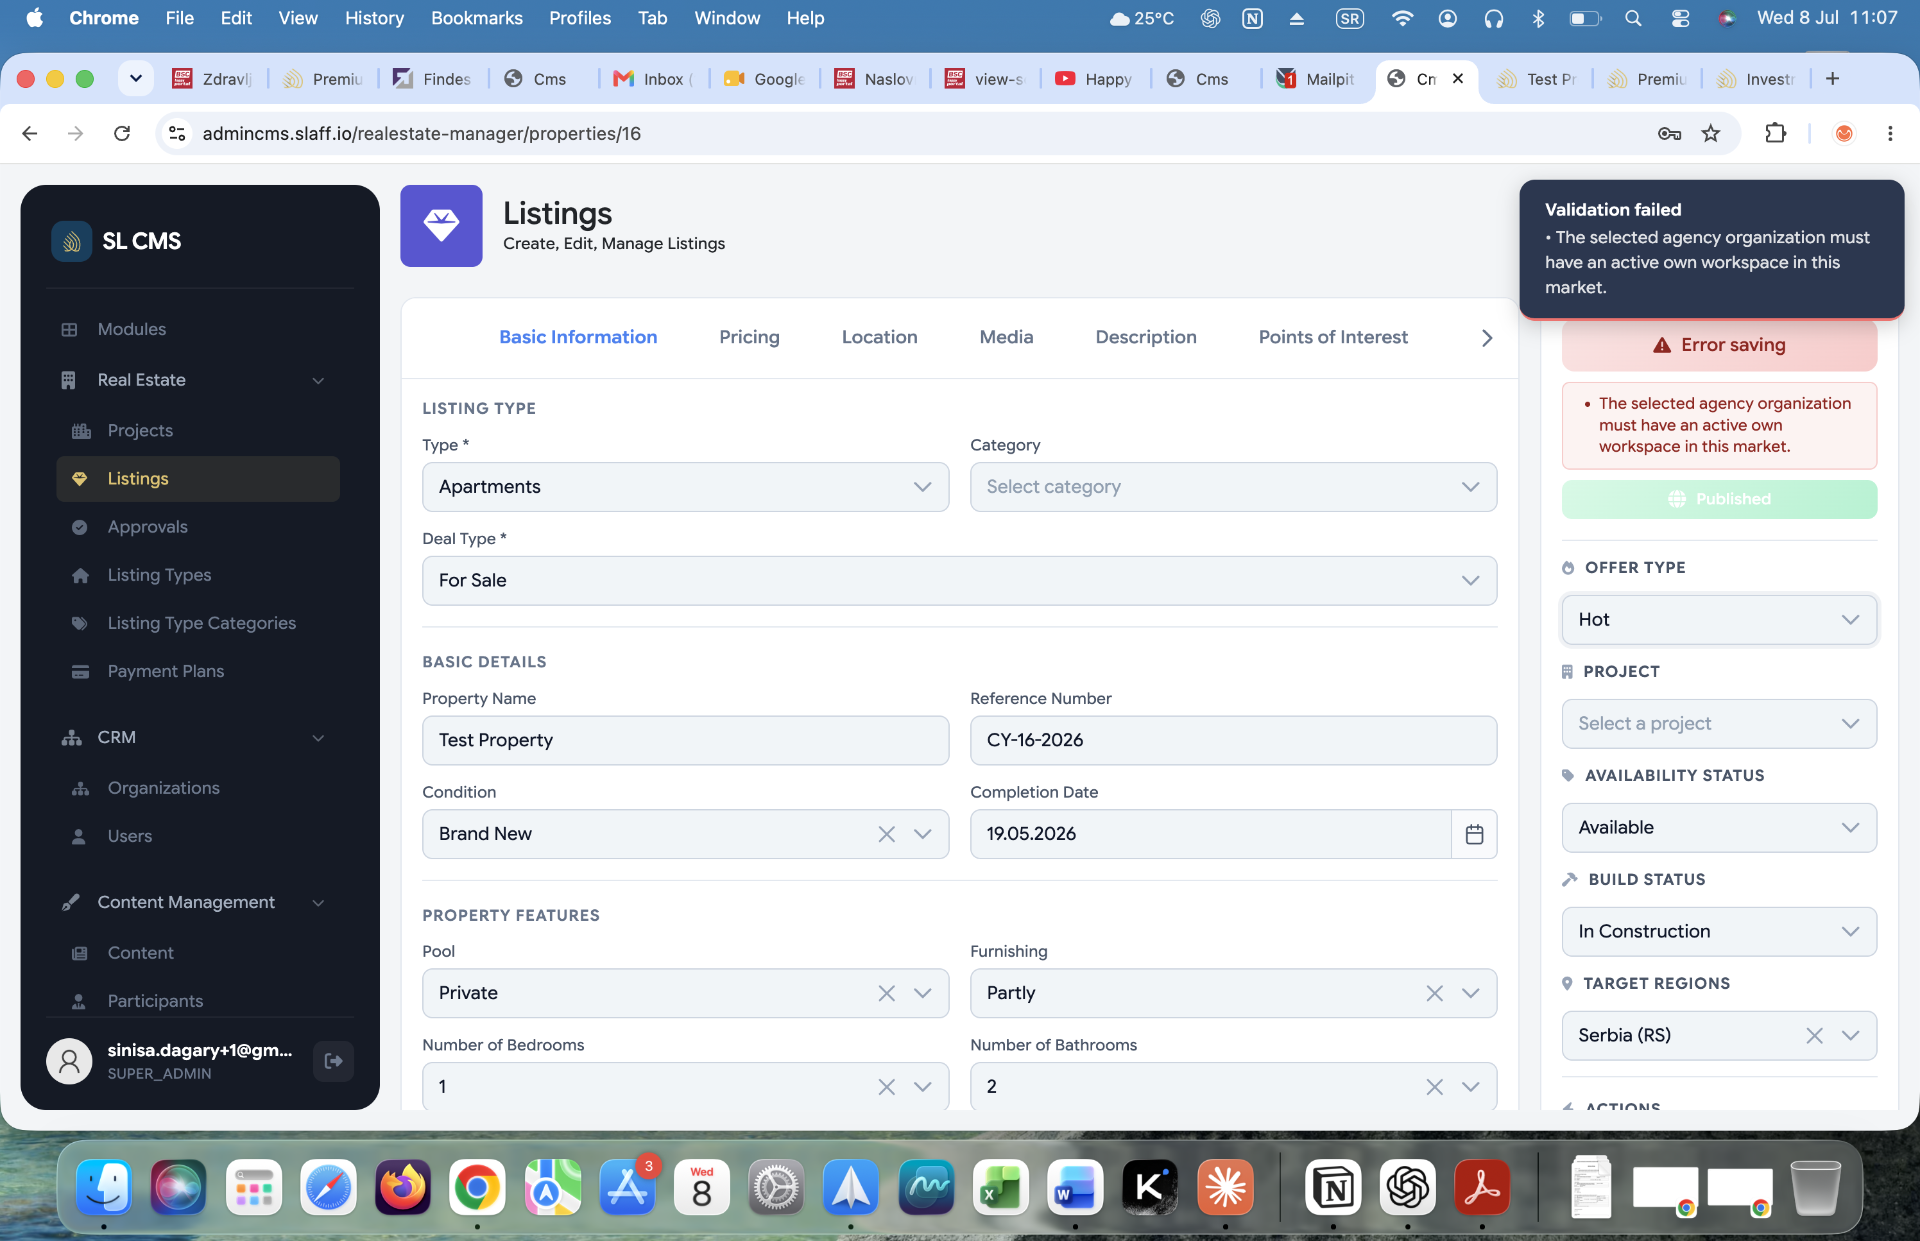This screenshot has height=1241, width=1920.
Task: Open the Offer Type dropdown showing Hot
Action: pyautogui.click(x=1719, y=620)
